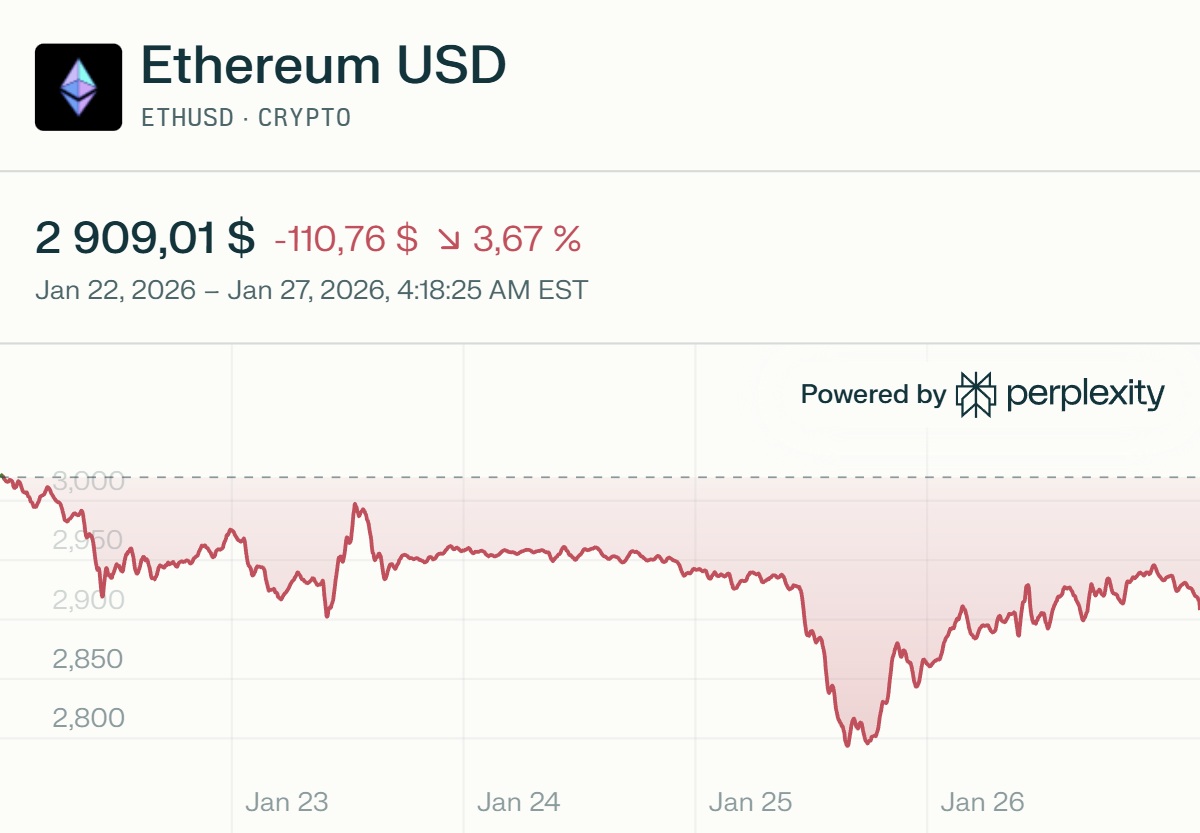Click the 3,000 y-axis label

88,481
